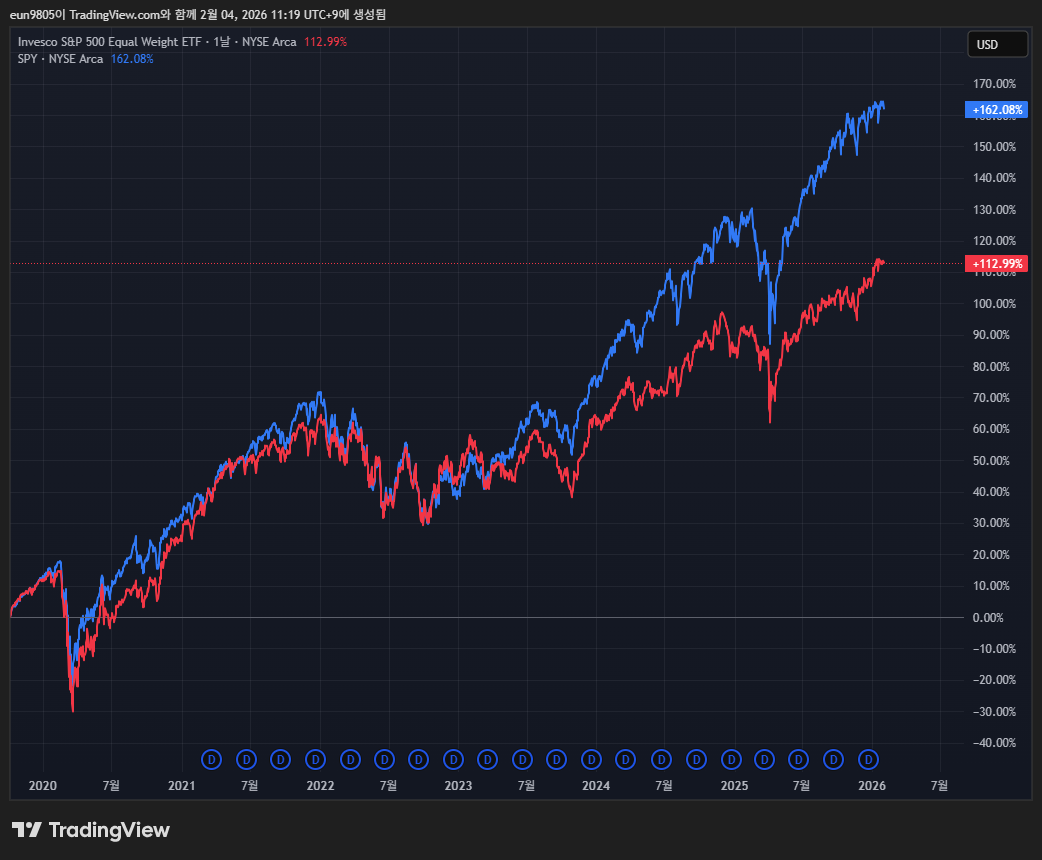Select the SPY · NYSE Arca legend entry
Screen dimensions: 1042x860
(60, 59)
